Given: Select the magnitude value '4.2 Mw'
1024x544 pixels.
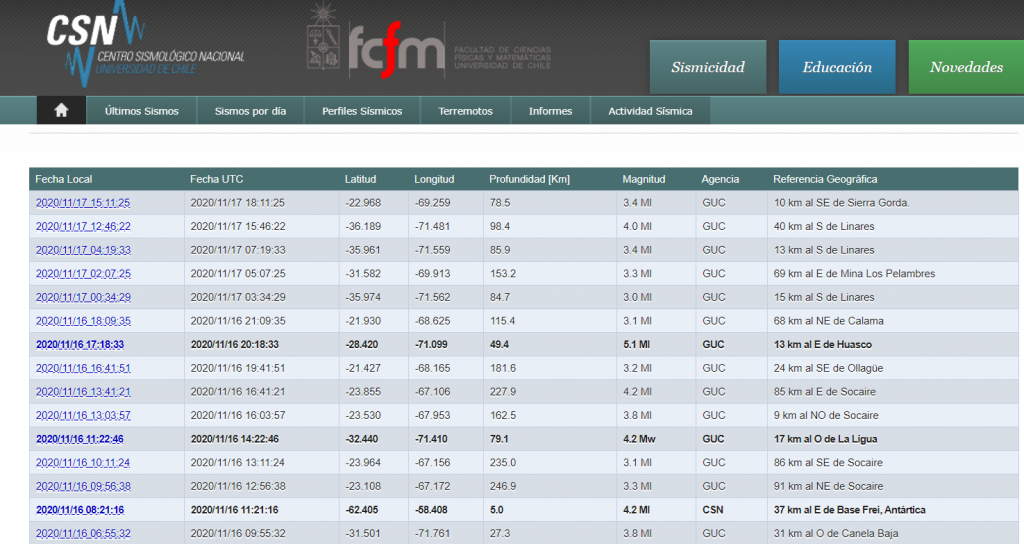Looking at the screenshot, I should (639, 439).
